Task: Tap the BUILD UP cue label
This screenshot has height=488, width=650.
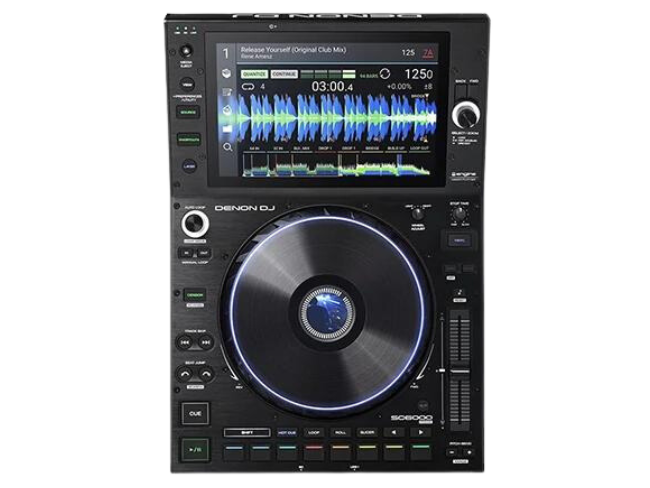Action: click(x=396, y=148)
